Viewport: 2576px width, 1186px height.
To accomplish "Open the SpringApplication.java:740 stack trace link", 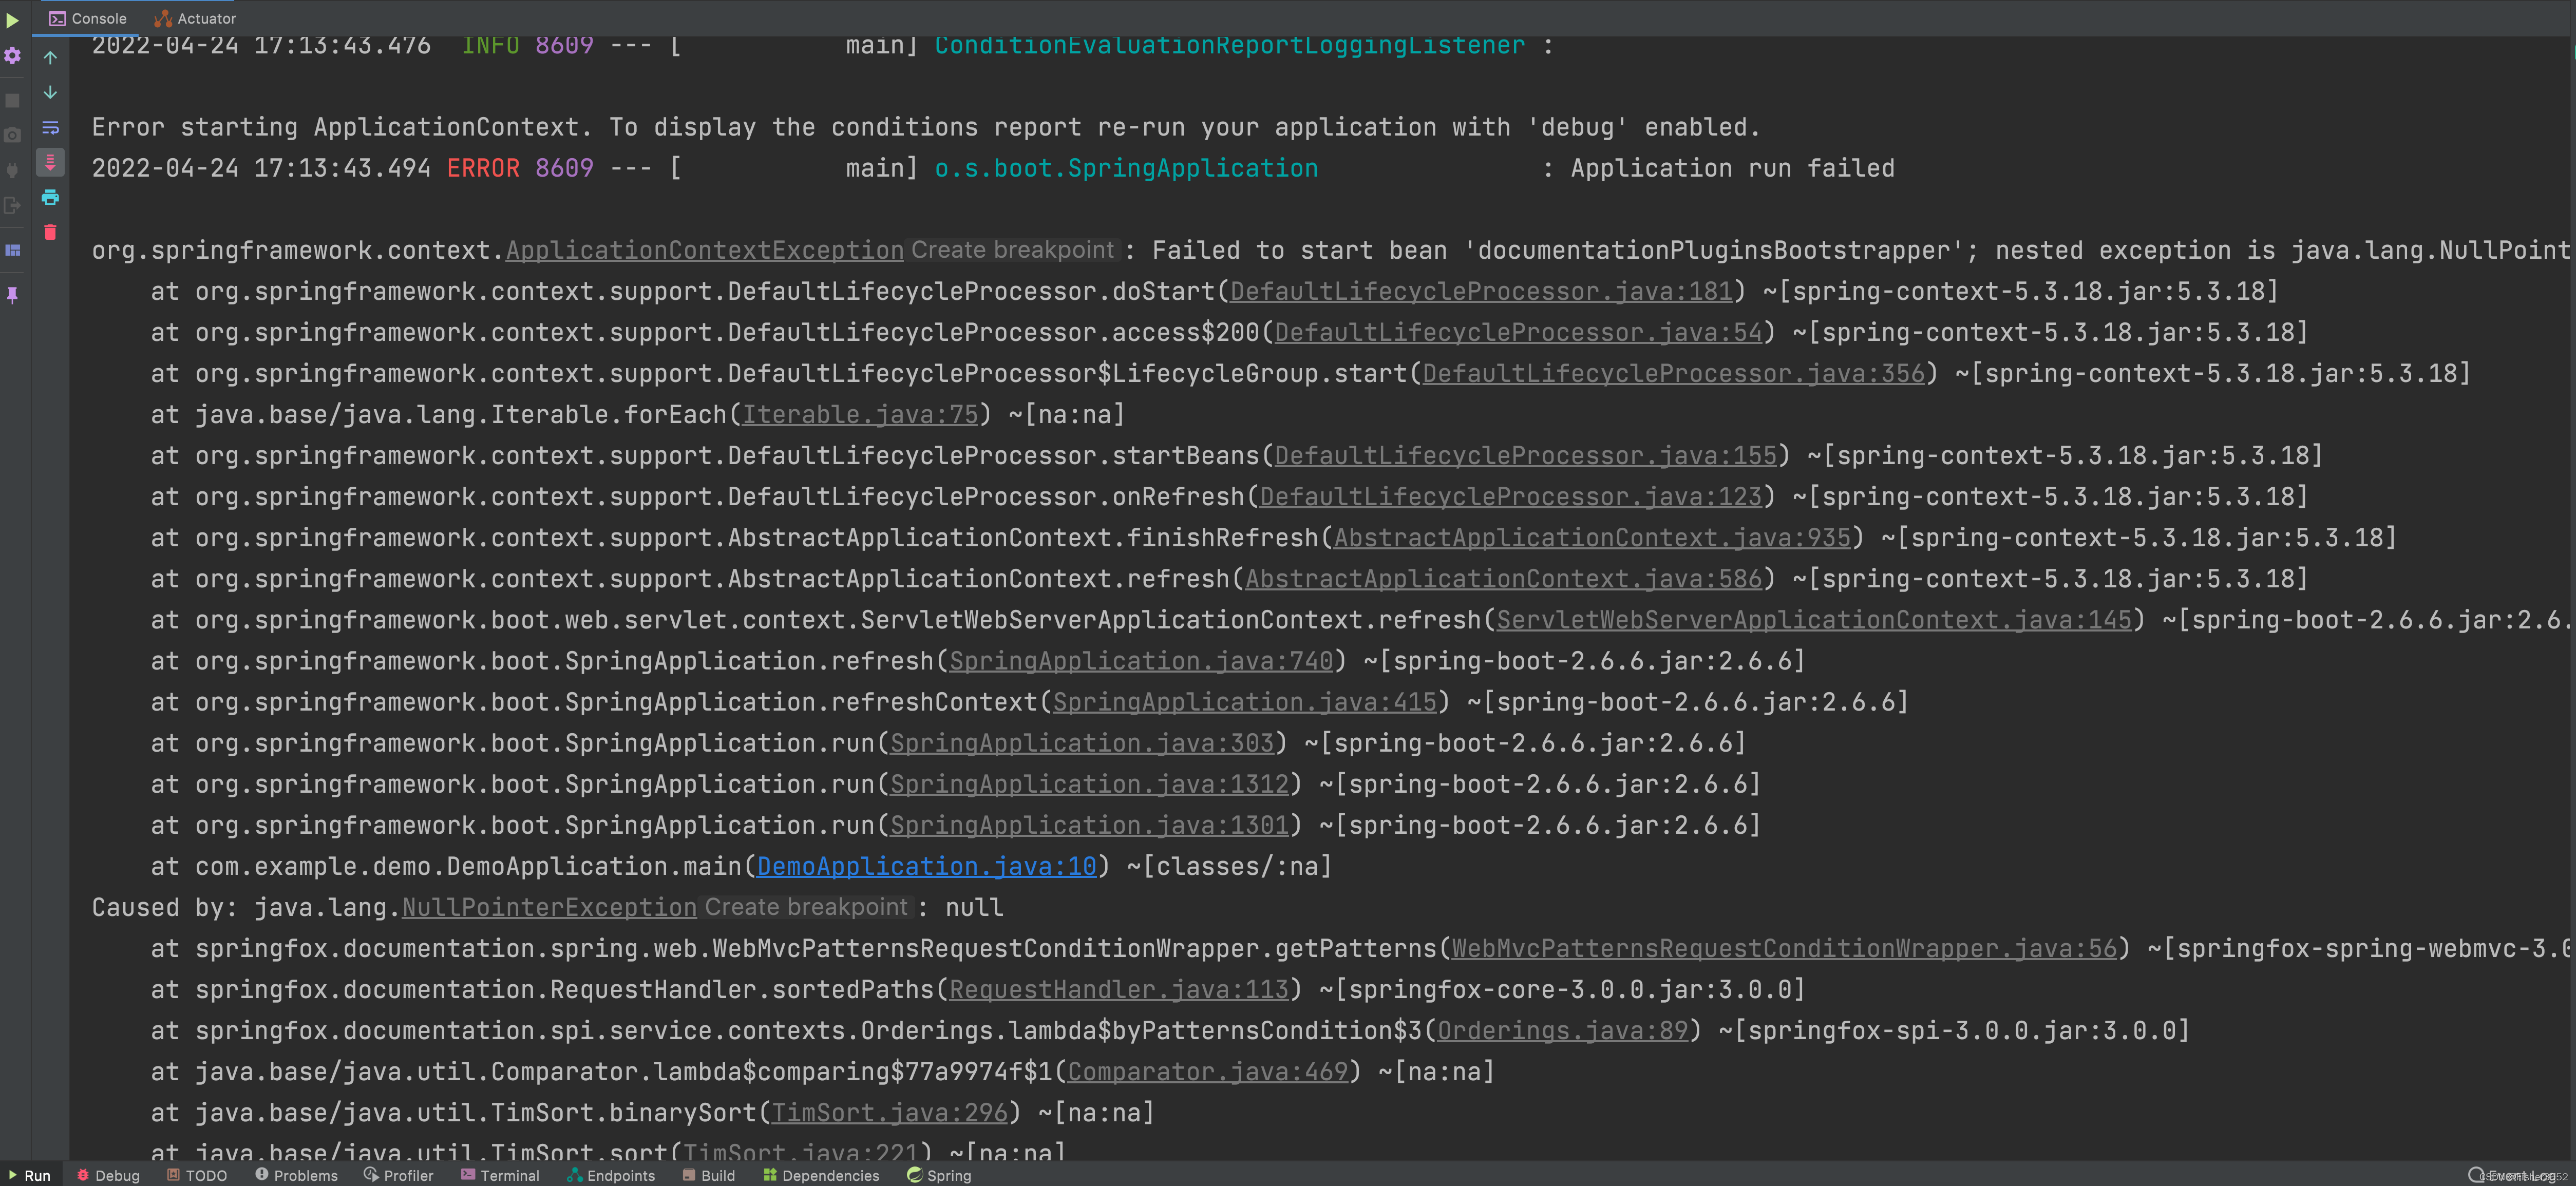I will click(x=1140, y=660).
